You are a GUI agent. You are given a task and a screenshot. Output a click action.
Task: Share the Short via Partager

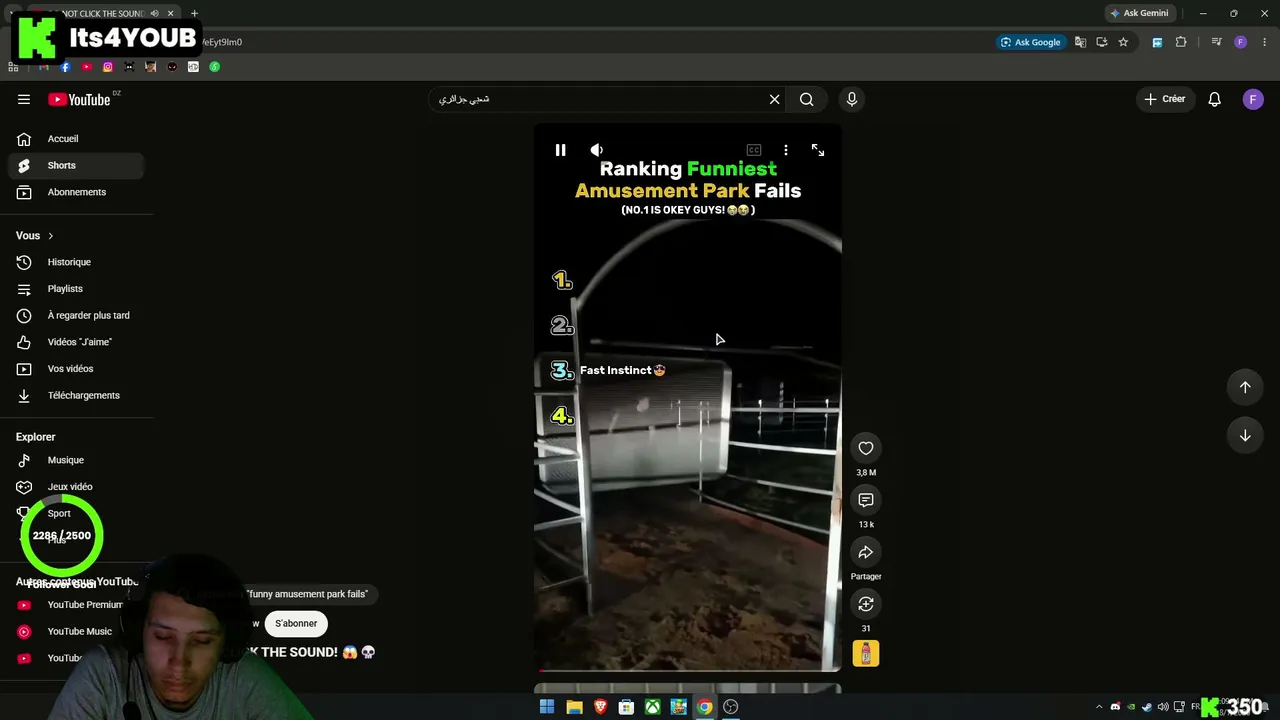click(x=866, y=552)
